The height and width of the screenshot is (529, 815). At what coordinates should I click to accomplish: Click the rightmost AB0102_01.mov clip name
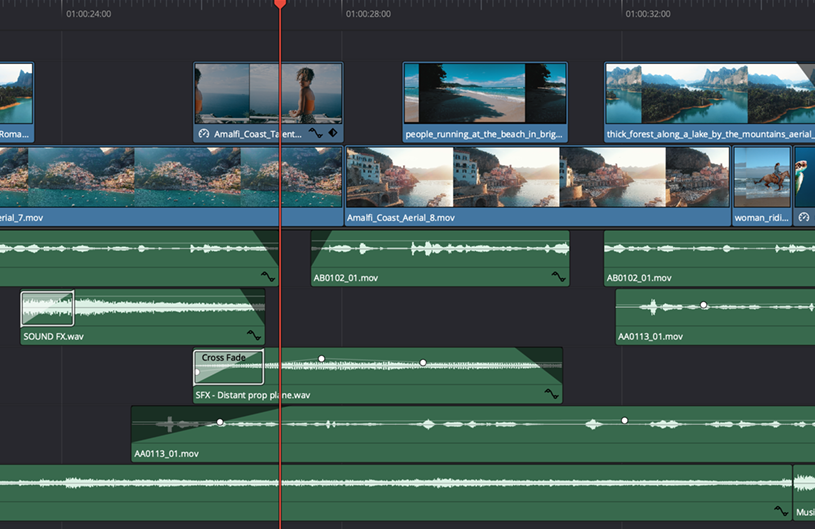pos(639,278)
